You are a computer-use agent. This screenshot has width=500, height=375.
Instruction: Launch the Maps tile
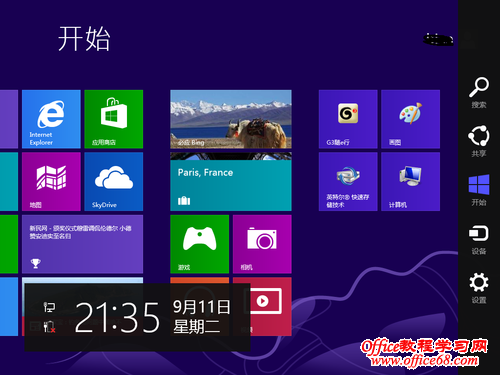(51, 182)
